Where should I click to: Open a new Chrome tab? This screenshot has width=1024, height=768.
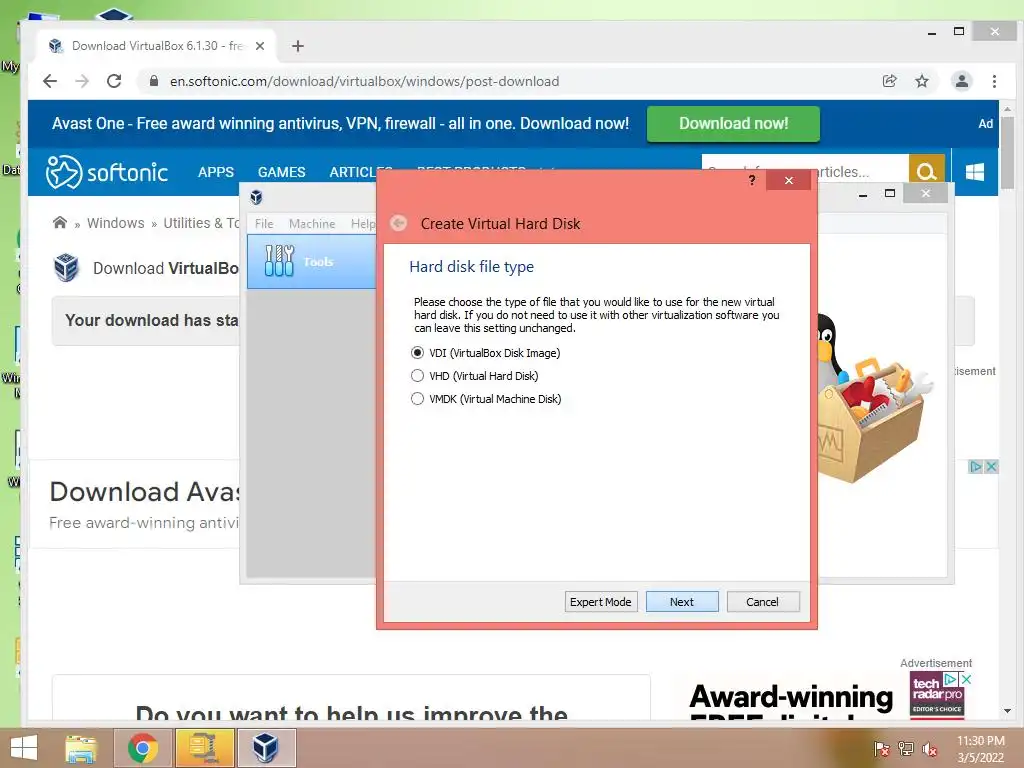(298, 46)
